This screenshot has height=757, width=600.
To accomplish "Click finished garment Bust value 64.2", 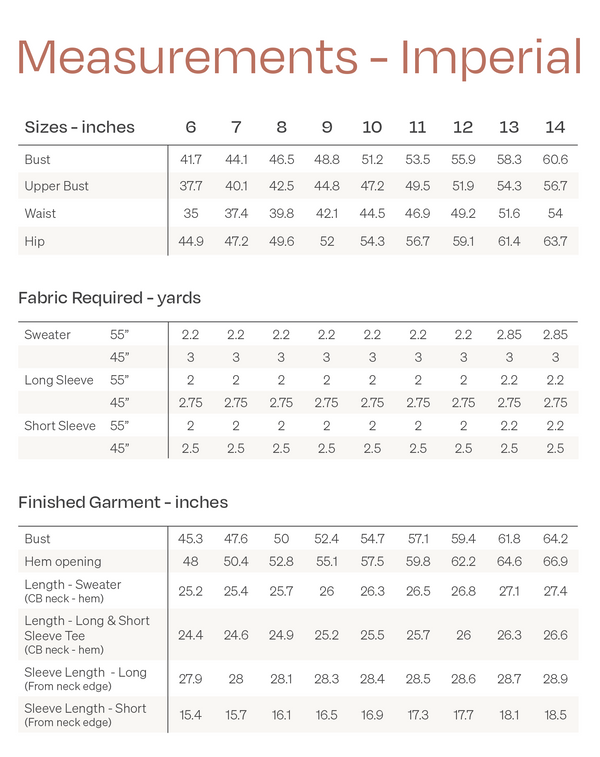I will click(555, 539).
